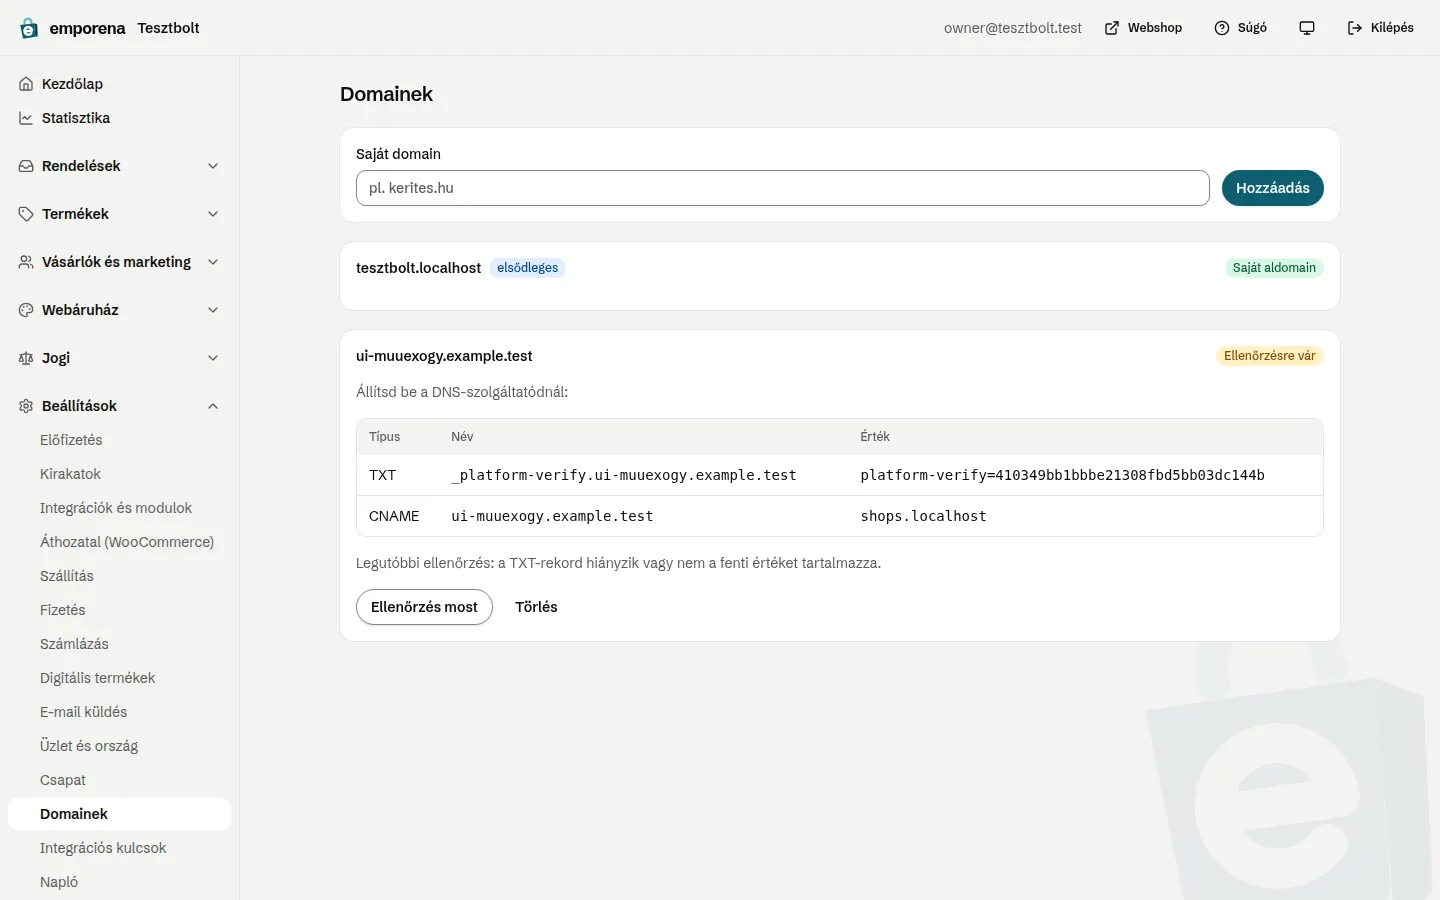1440x900 pixels.
Task: Open Számlázás settings
Action: [119, 644]
